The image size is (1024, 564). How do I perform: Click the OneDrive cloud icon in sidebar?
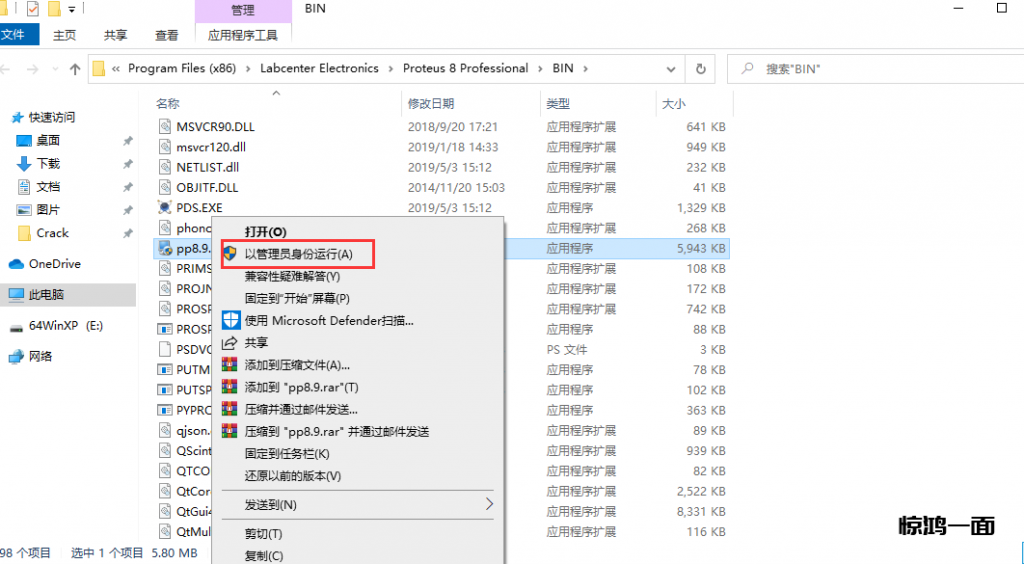[16, 264]
